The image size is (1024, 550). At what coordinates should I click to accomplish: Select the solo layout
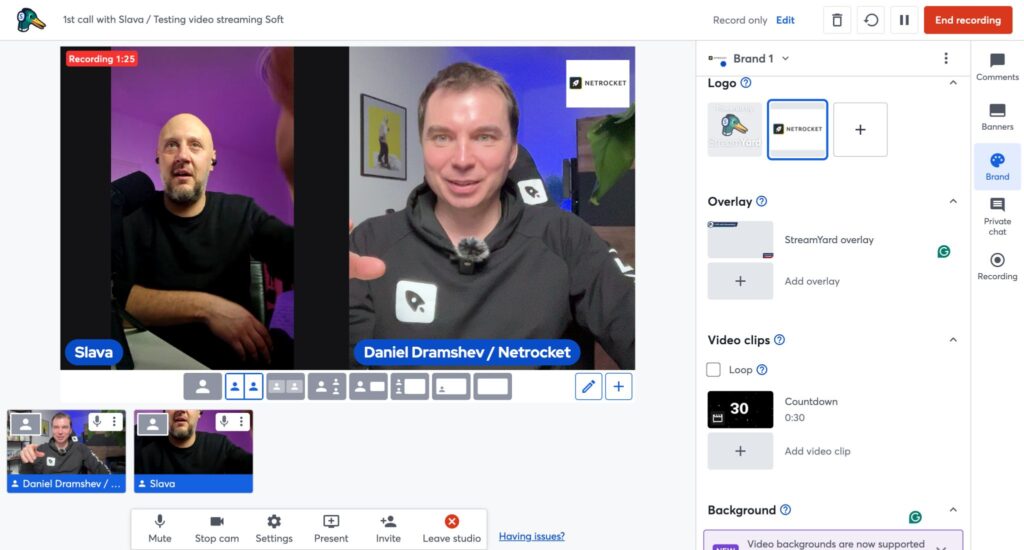click(x=202, y=387)
